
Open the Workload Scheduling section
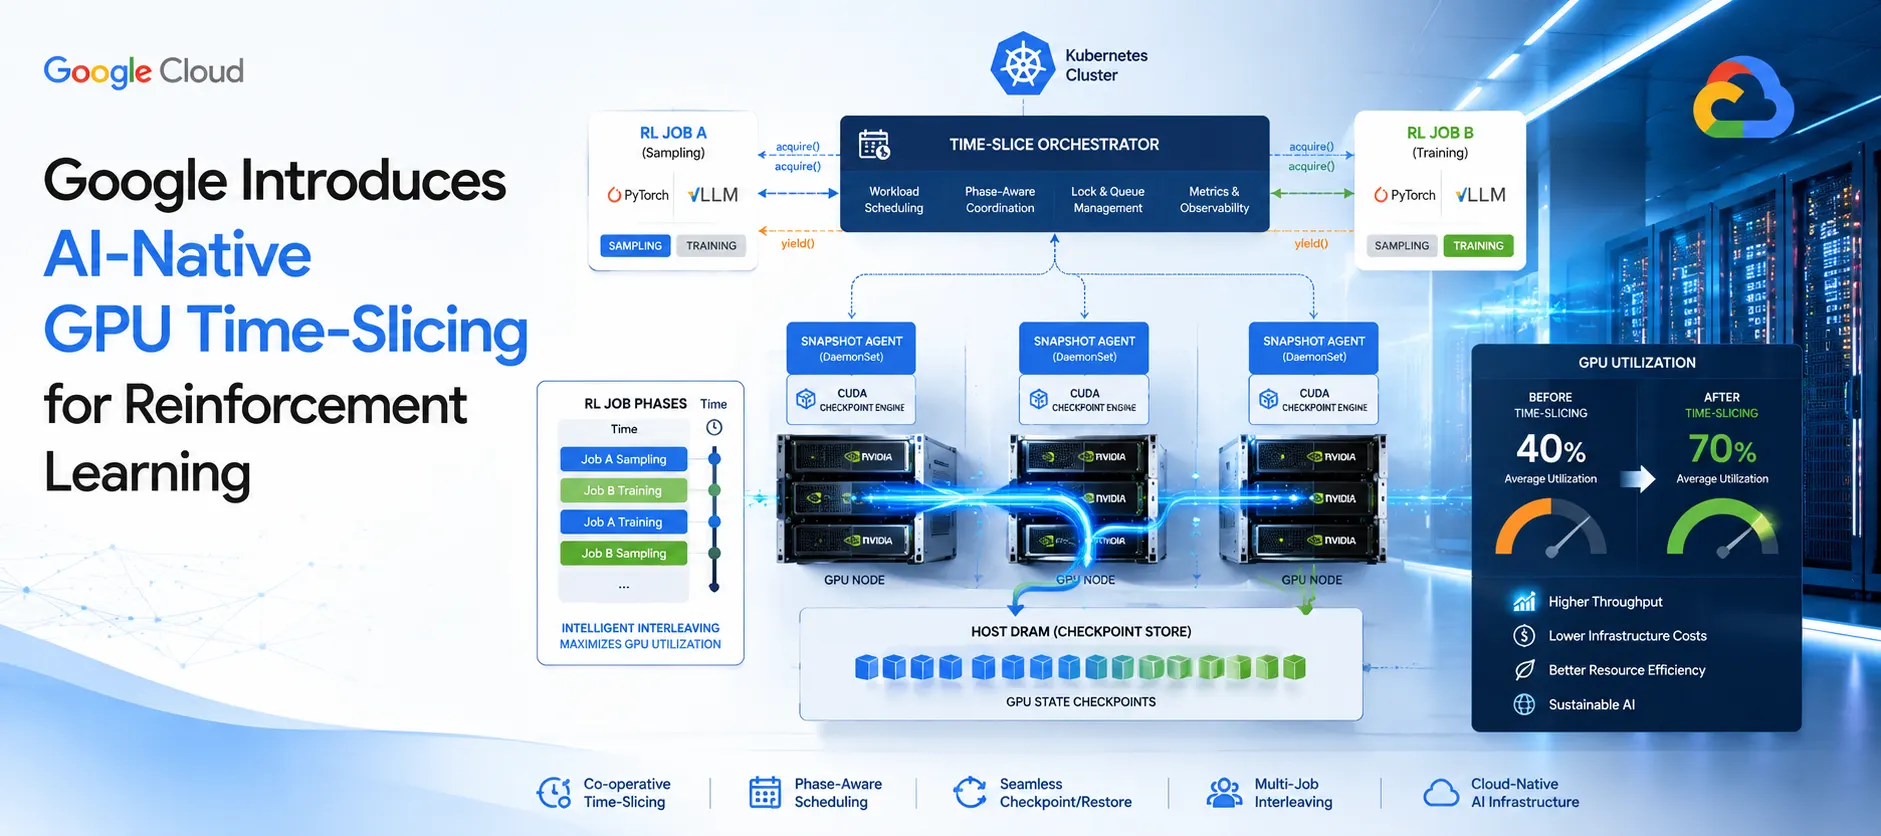pyautogui.click(x=894, y=199)
